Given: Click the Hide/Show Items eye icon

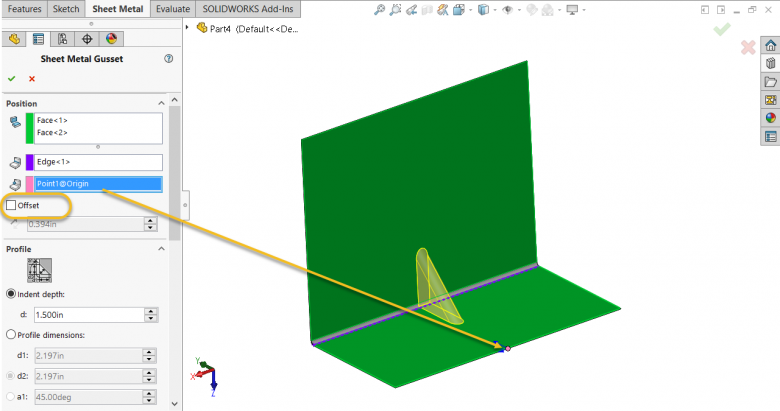Looking at the screenshot, I should [x=507, y=9].
